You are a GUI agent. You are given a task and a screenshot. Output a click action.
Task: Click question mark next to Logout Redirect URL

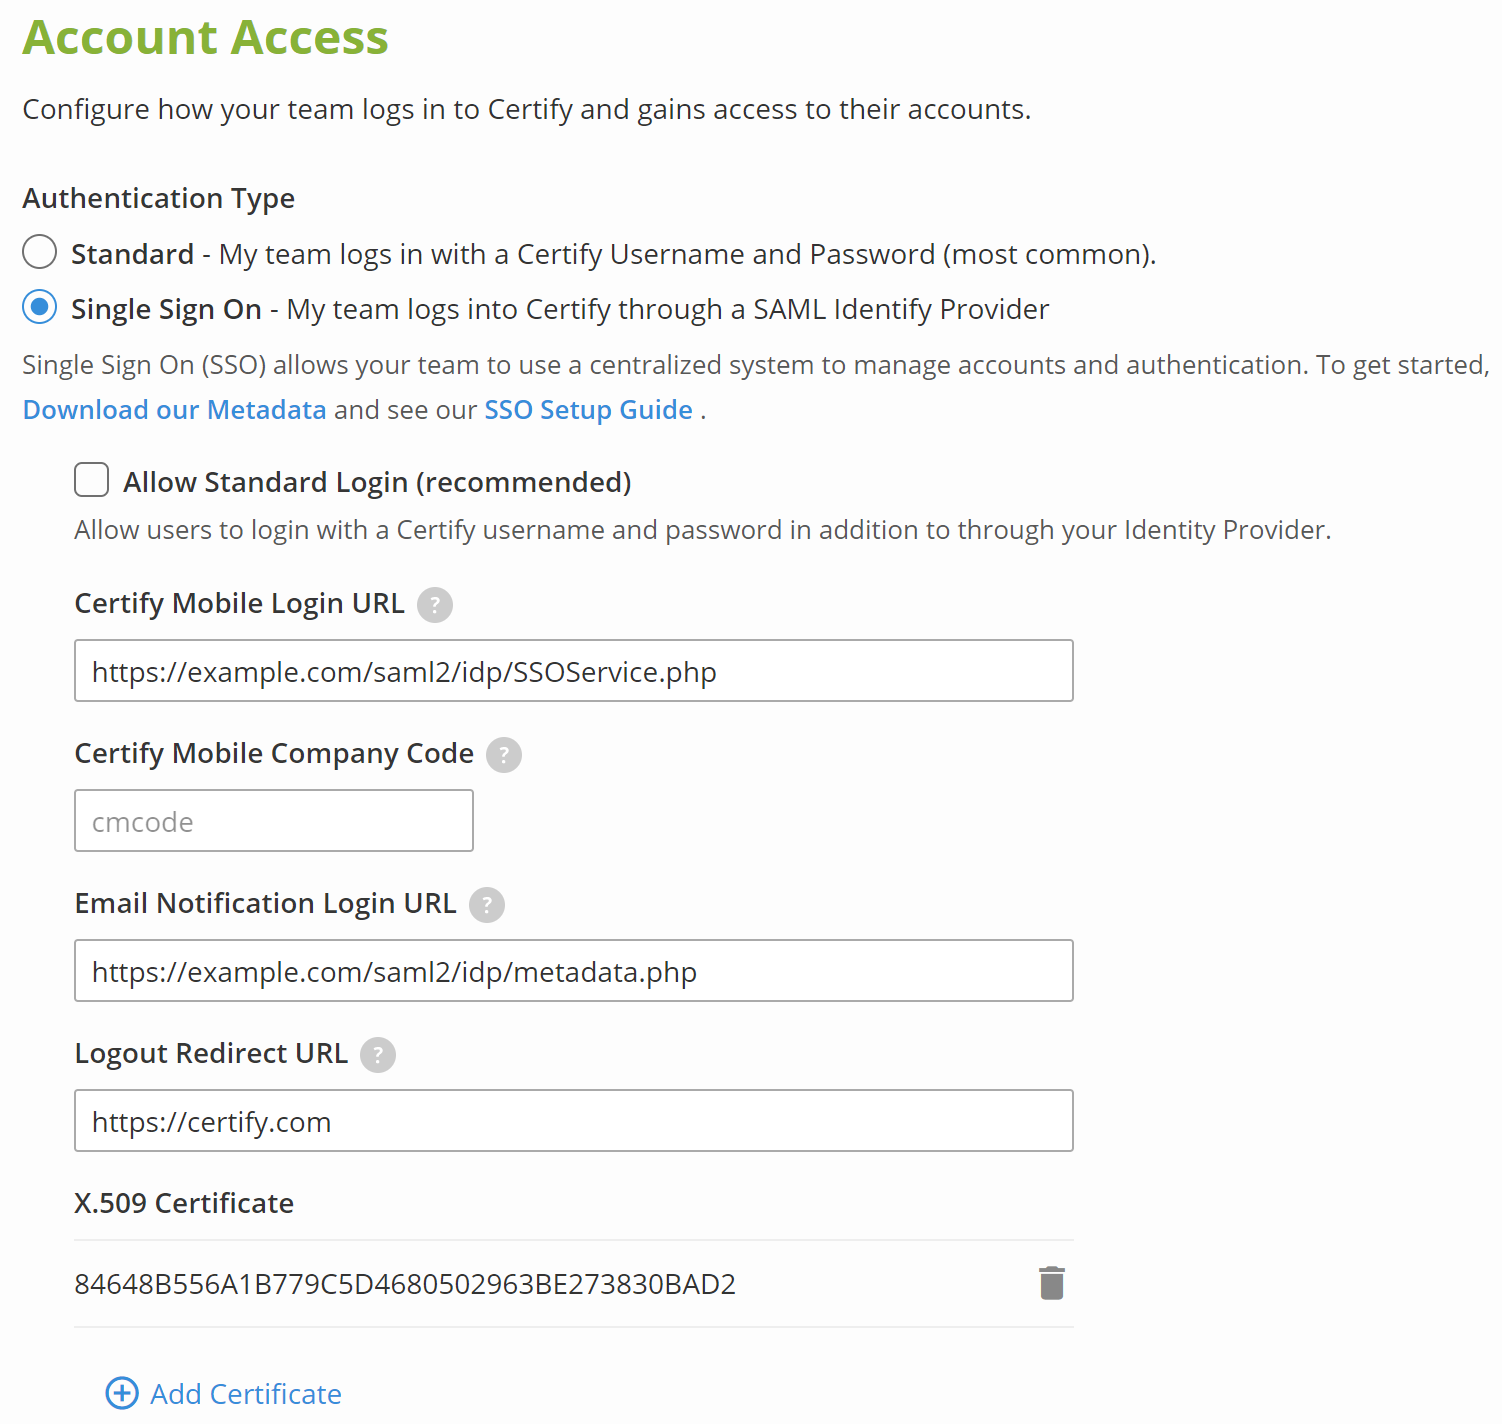click(x=378, y=1055)
